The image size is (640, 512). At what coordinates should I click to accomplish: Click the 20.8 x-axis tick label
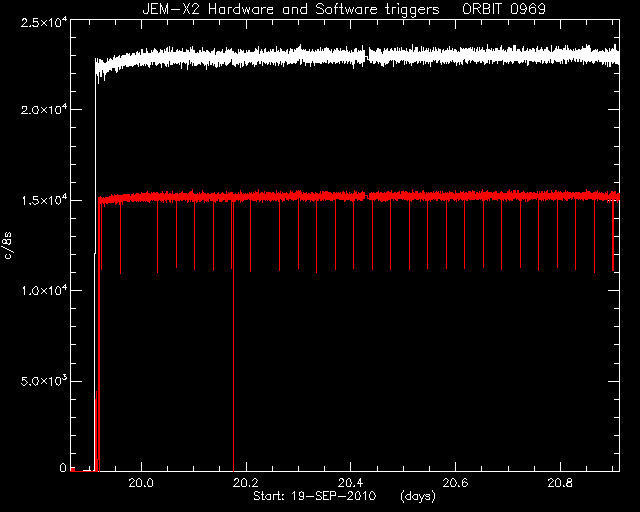pos(560,483)
